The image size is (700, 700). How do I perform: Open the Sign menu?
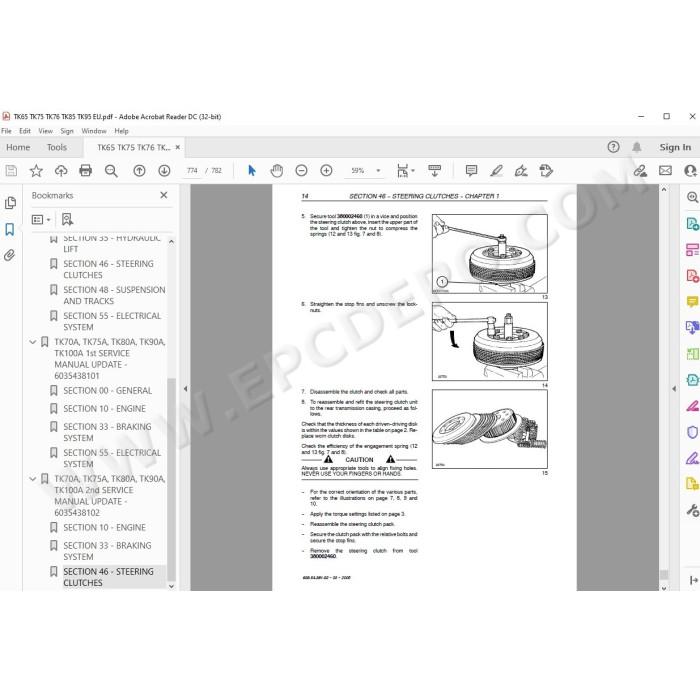[x=67, y=131]
